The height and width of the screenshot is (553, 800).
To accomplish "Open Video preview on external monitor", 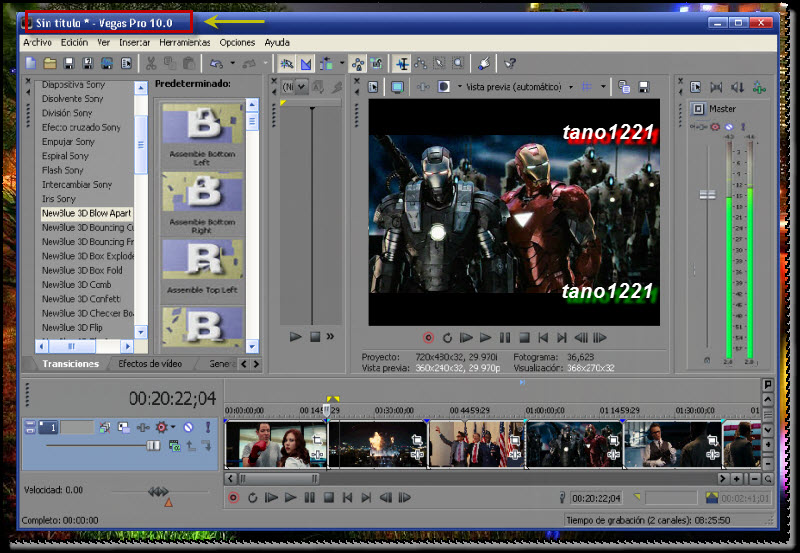I will (x=397, y=87).
